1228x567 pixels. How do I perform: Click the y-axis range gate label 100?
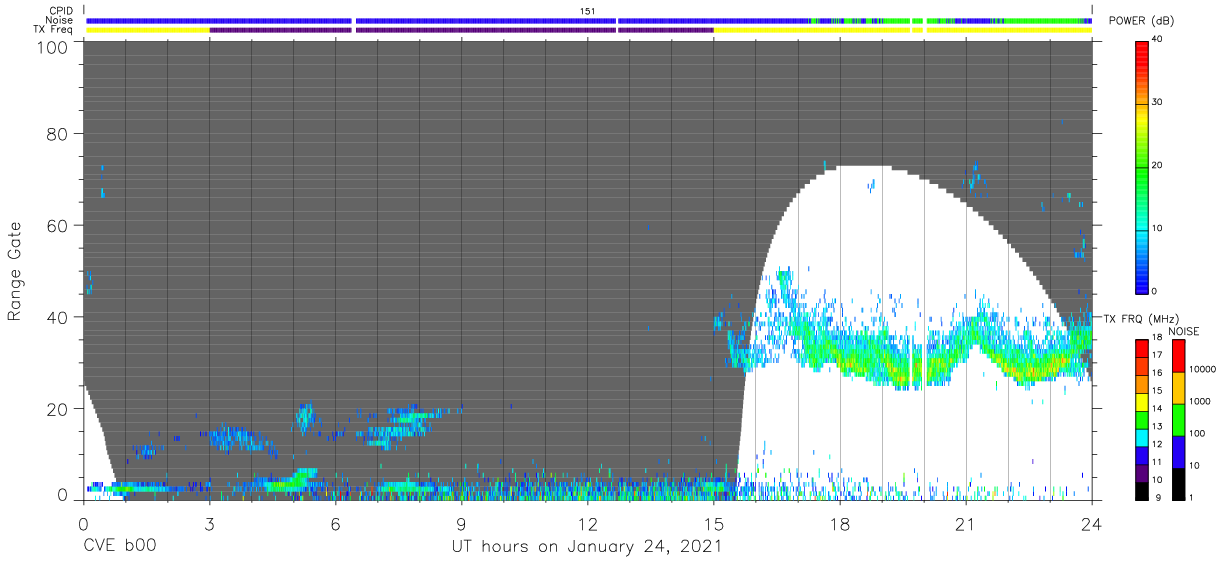click(52, 47)
